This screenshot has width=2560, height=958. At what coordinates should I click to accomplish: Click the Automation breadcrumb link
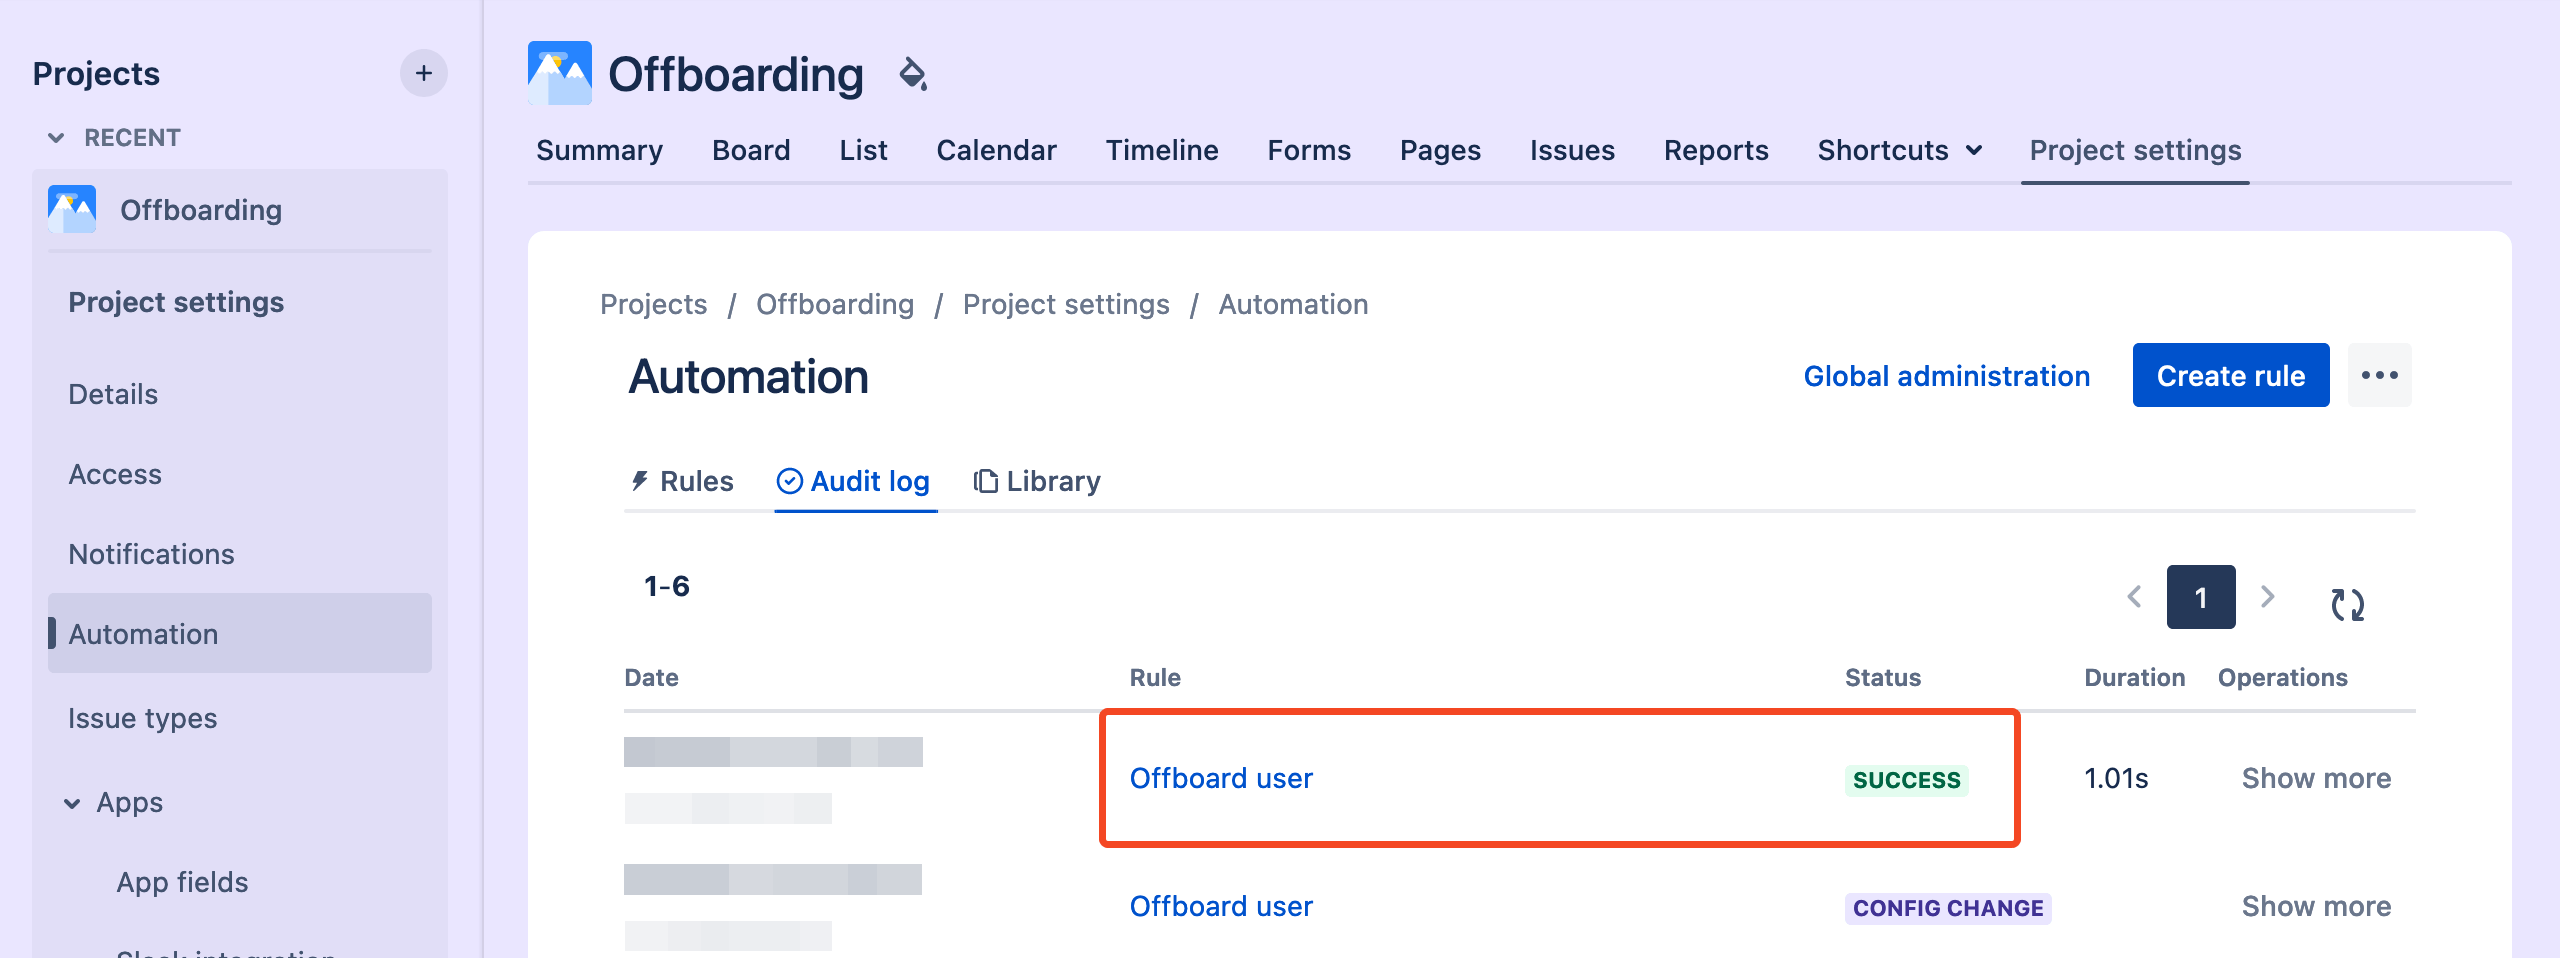coord(1293,304)
